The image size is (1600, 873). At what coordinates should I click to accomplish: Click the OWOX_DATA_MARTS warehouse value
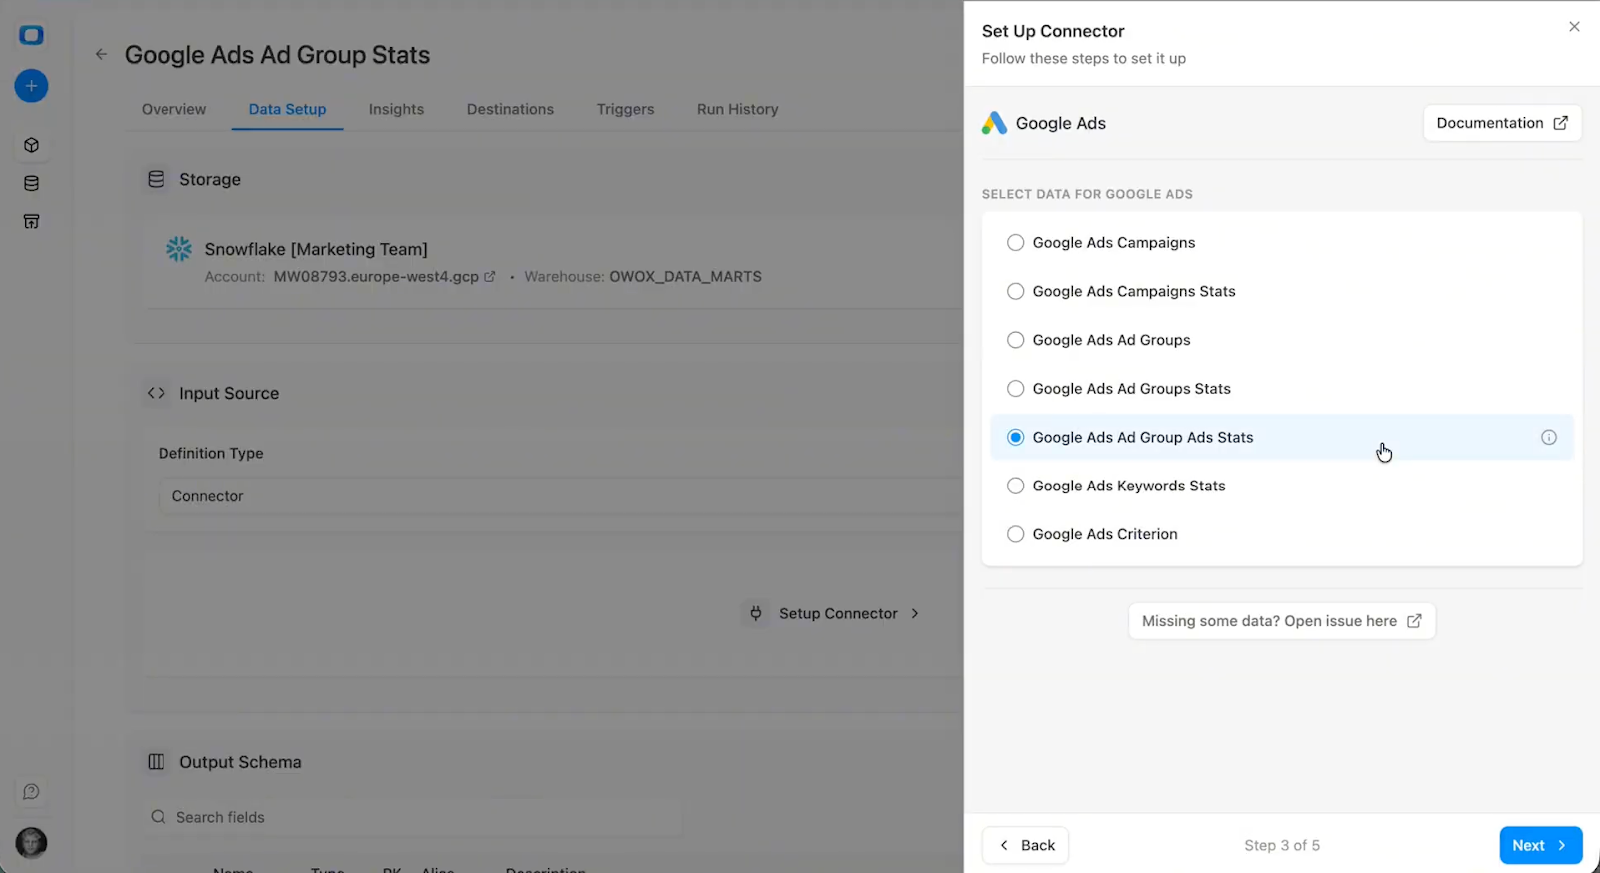[x=685, y=277]
